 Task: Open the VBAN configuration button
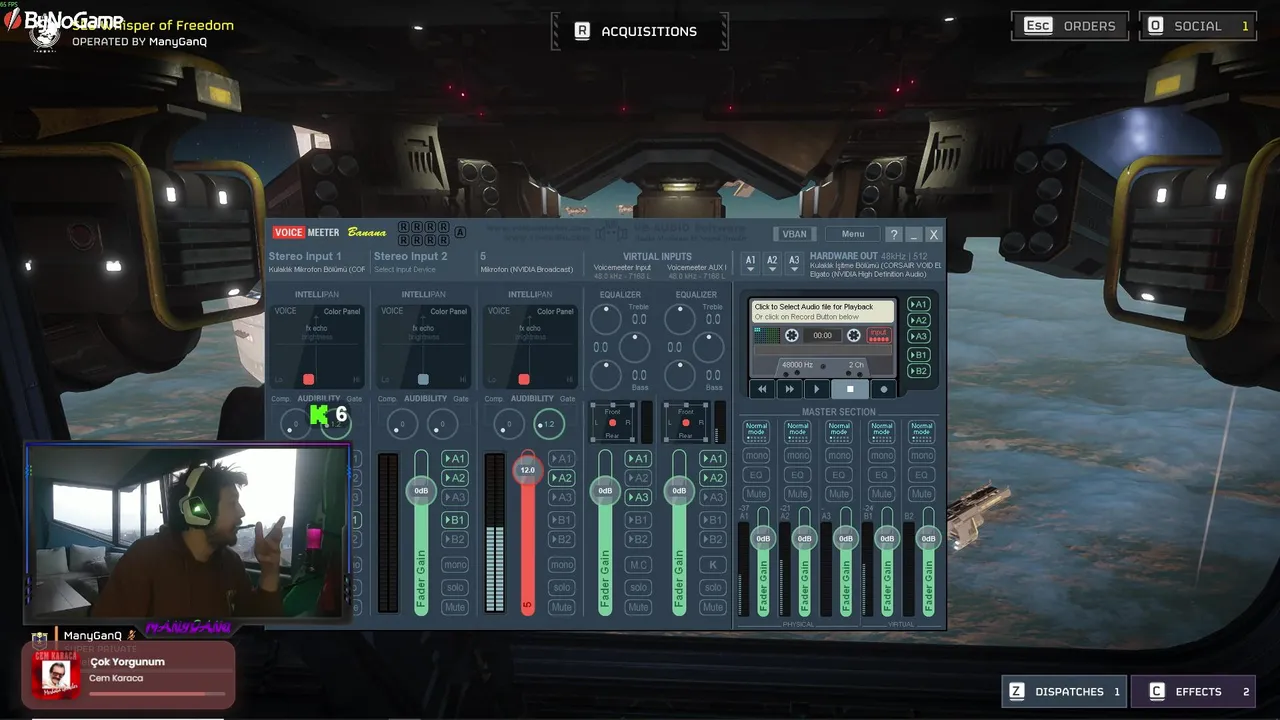tap(795, 234)
